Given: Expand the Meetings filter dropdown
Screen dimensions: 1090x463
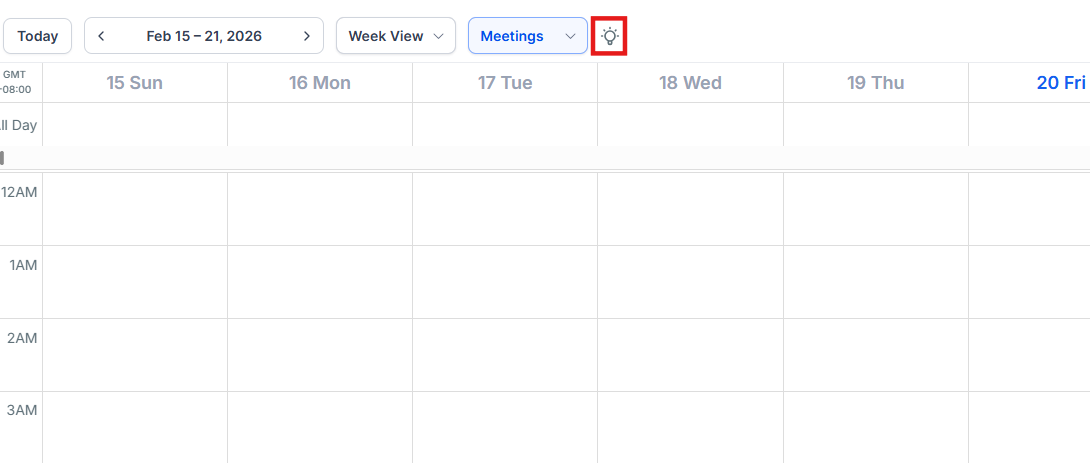Looking at the screenshot, I should click(527, 36).
